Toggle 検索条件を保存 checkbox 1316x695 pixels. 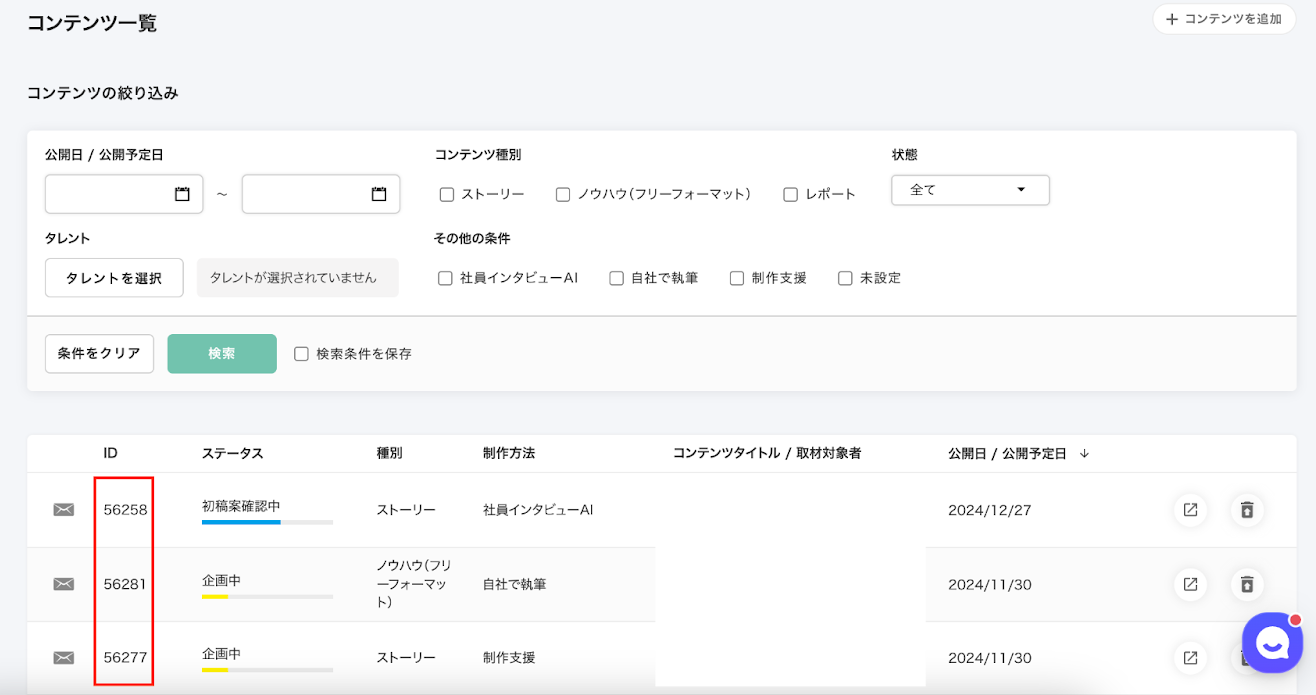[x=301, y=354]
